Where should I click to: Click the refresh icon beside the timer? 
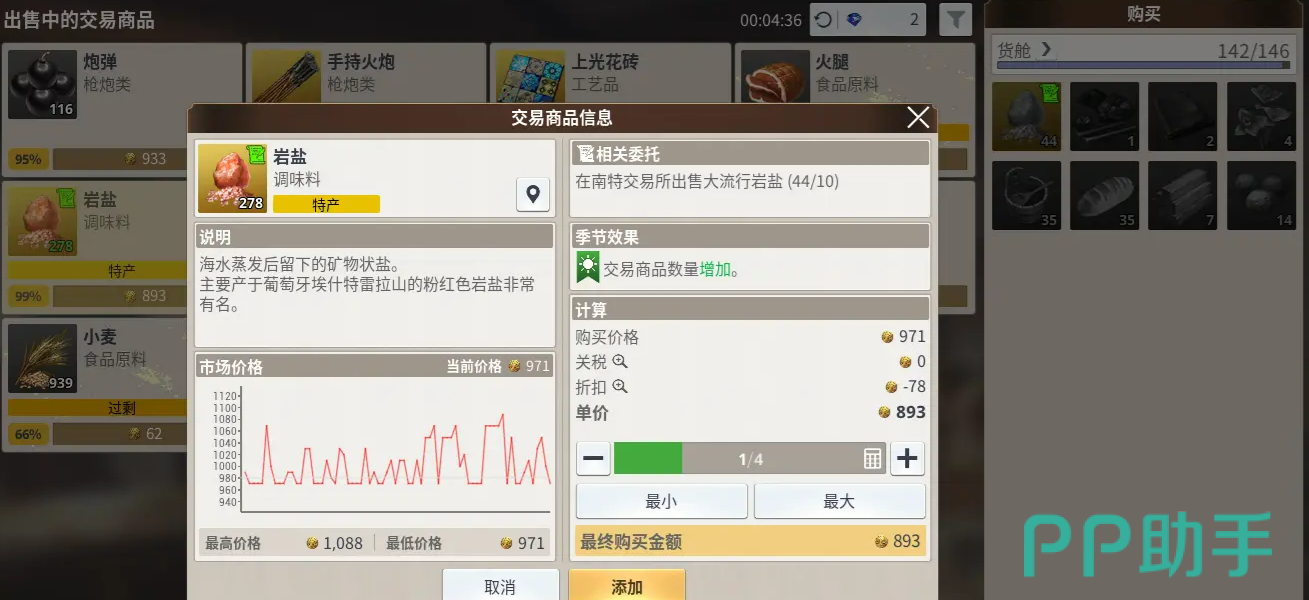click(x=822, y=20)
